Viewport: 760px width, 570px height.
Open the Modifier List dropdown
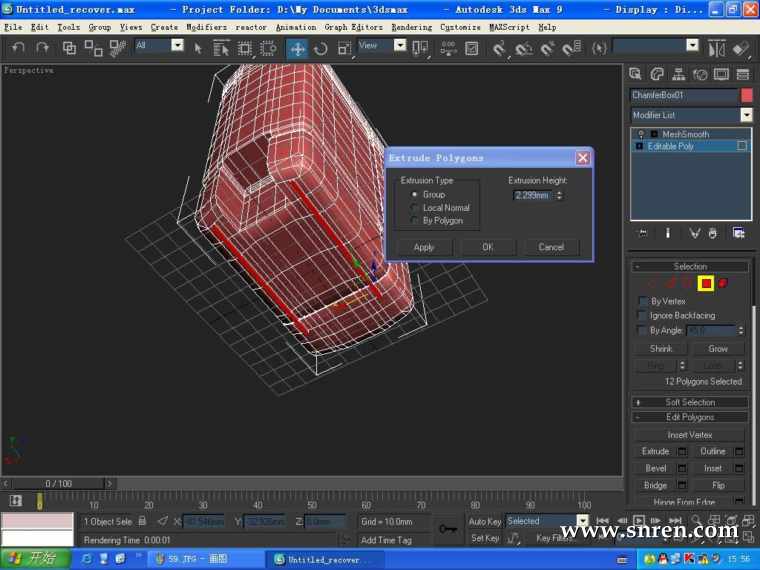745,115
